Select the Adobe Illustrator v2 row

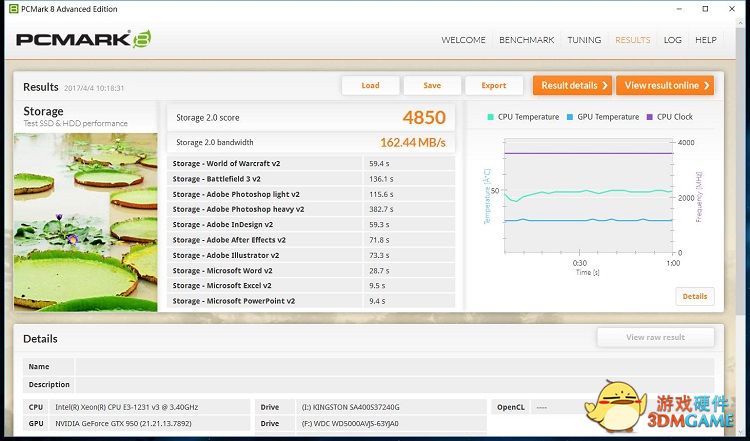[311, 255]
